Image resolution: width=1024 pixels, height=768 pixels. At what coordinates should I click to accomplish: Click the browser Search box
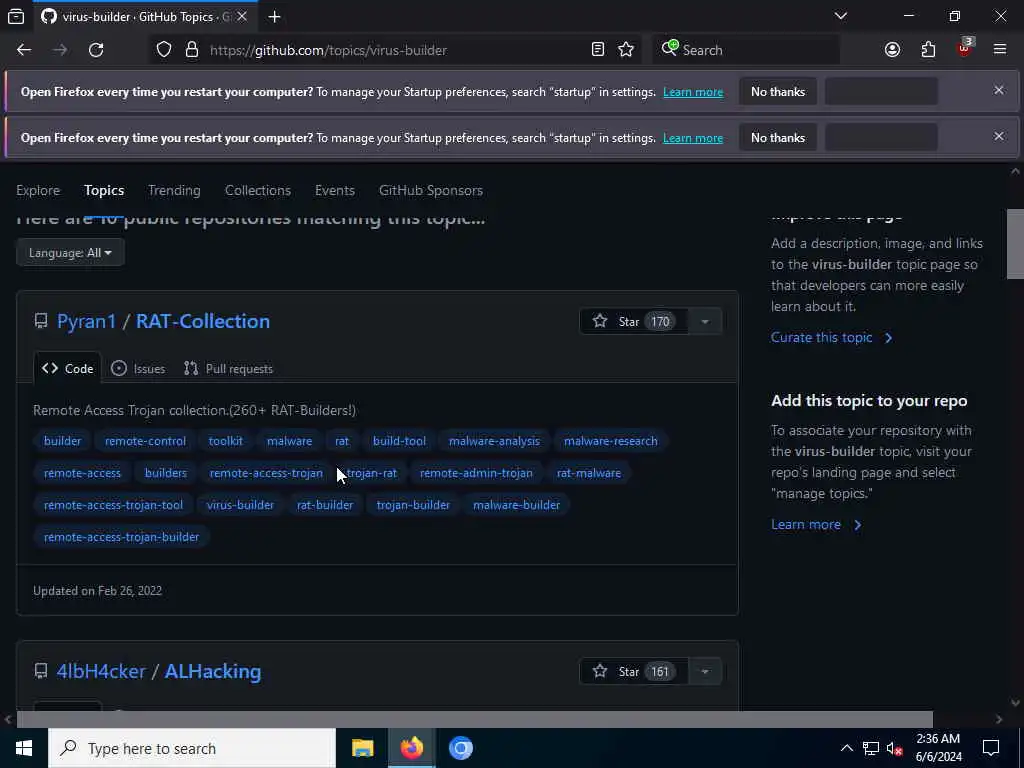746,50
